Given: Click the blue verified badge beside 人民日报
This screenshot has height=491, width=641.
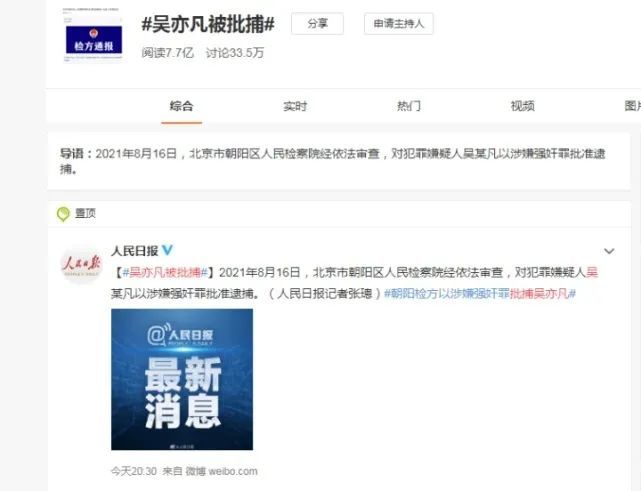Looking at the screenshot, I should [x=167, y=250].
